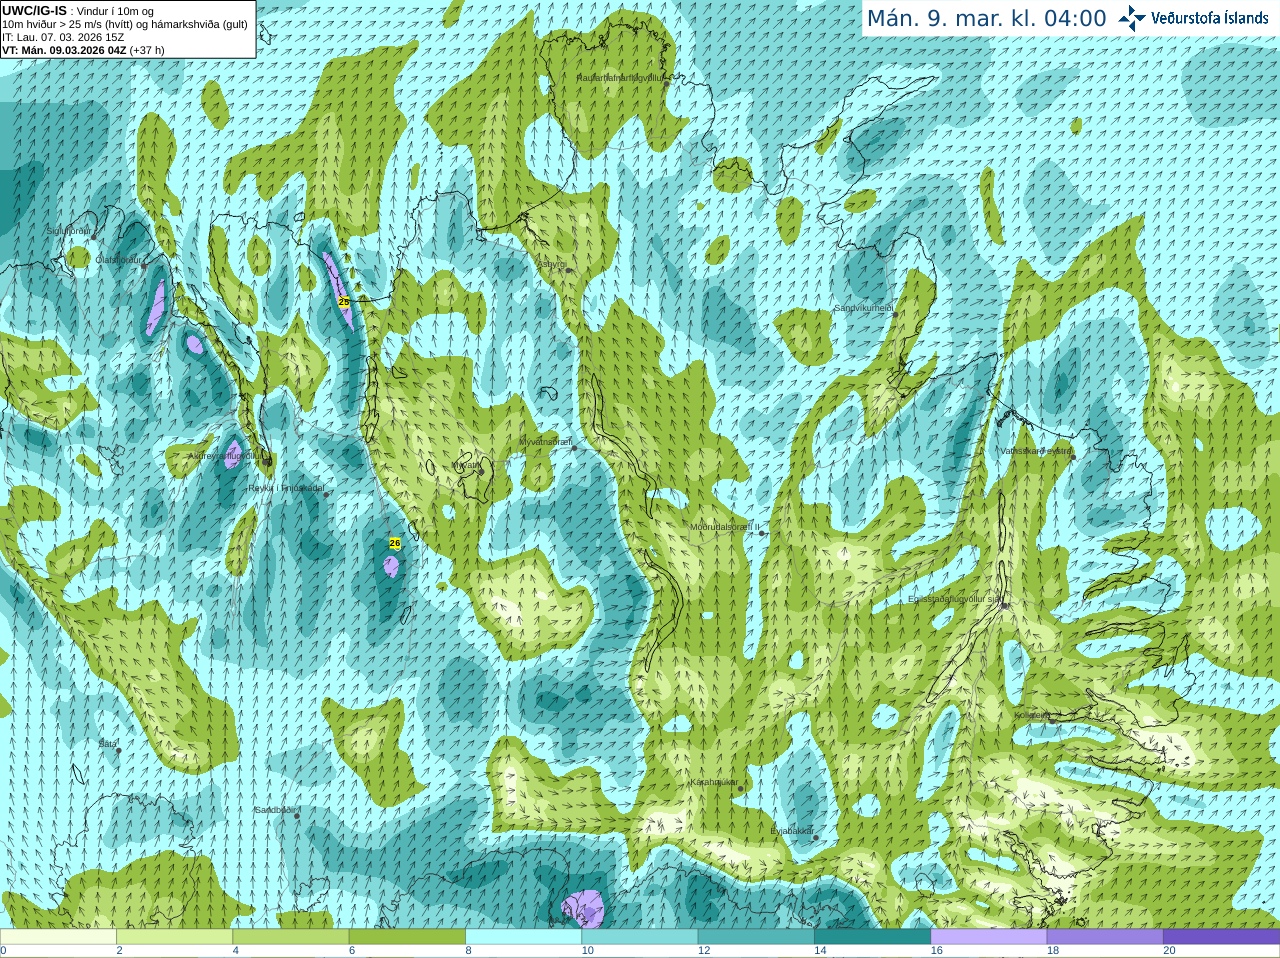Click the legend scale number 20
The width and height of the screenshot is (1280, 958).
(1169, 951)
